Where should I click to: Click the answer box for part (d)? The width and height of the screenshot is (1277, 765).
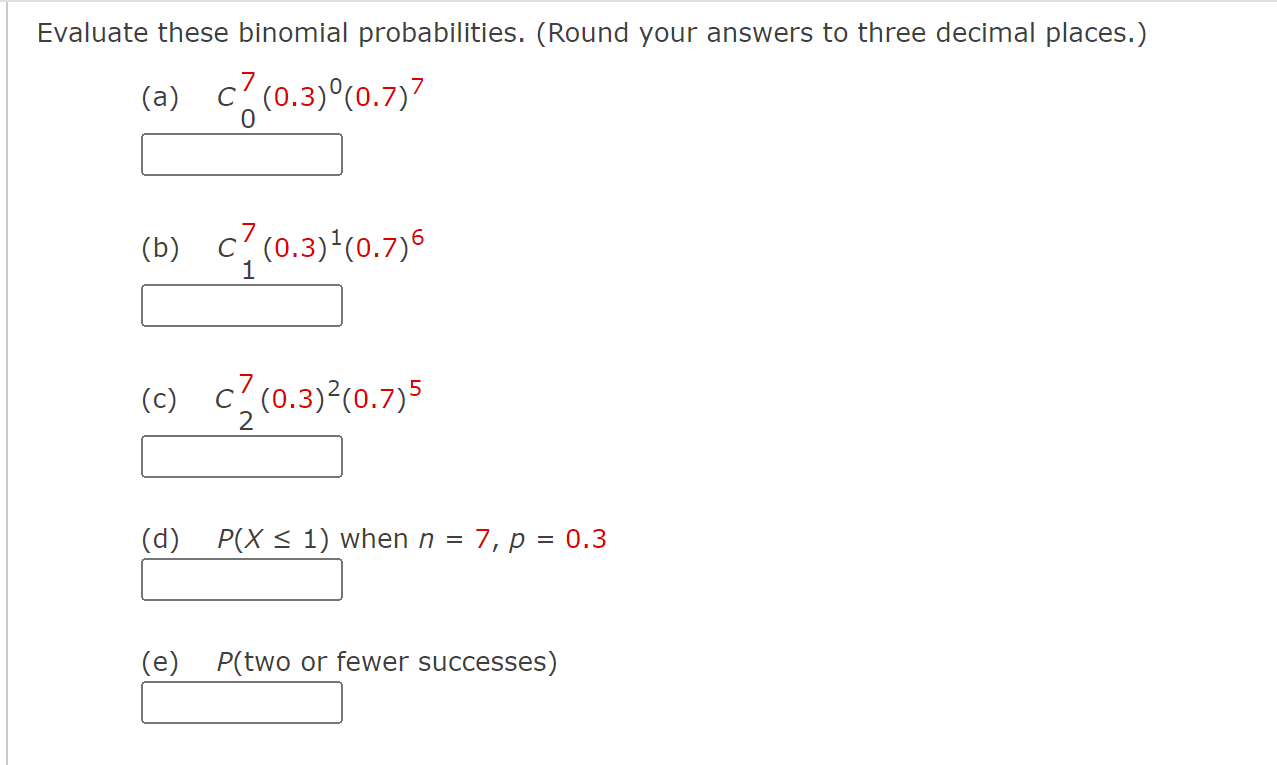(242, 579)
